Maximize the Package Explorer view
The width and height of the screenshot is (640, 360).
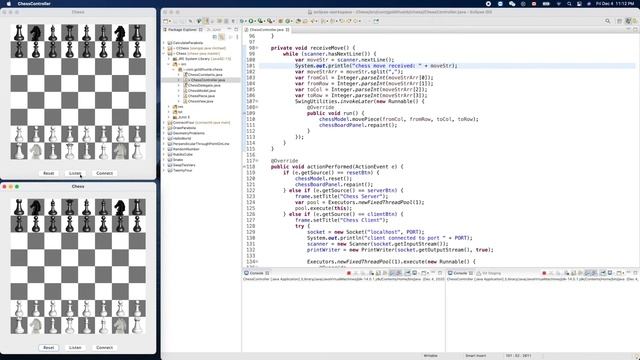(x=236, y=29)
